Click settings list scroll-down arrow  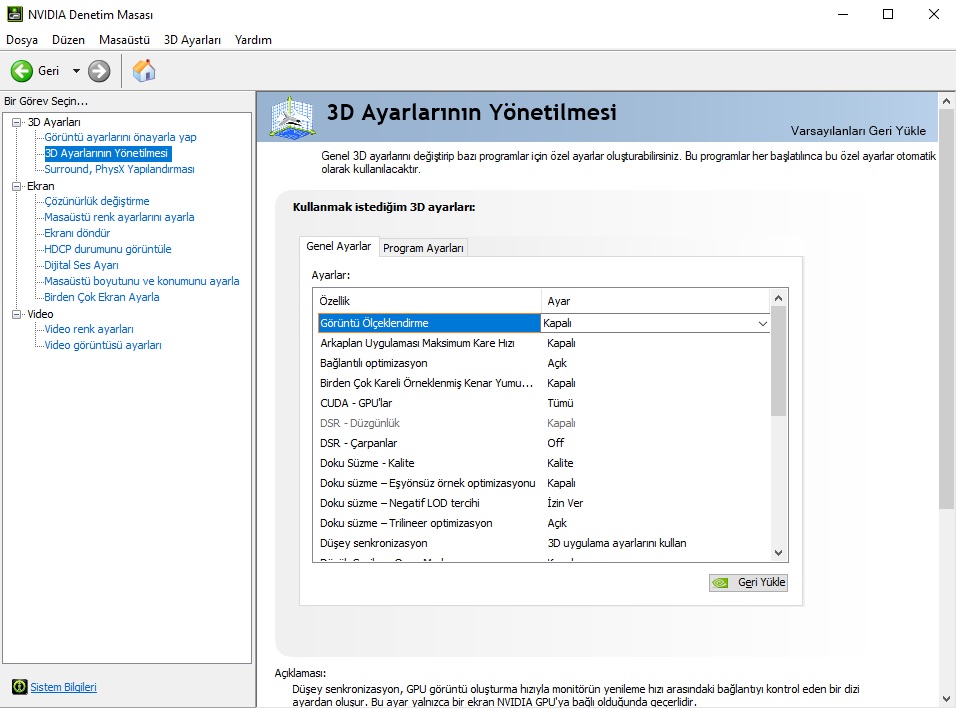[779, 553]
